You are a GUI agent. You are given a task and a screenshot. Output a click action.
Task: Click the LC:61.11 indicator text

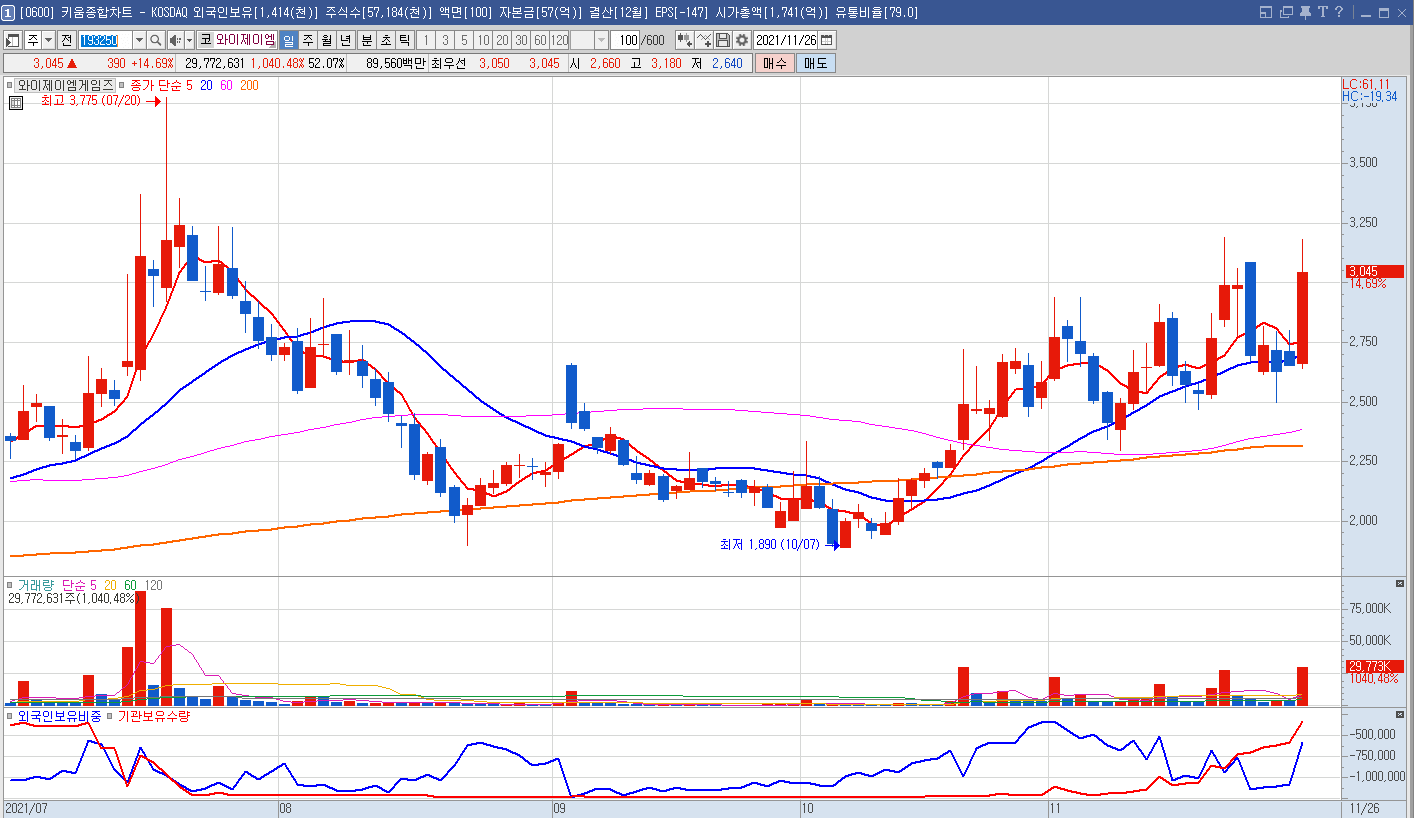[x=1366, y=84]
